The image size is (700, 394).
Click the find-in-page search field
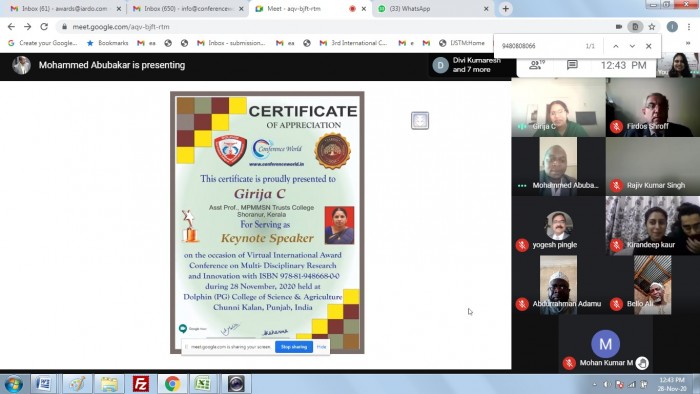coord(540,46)
